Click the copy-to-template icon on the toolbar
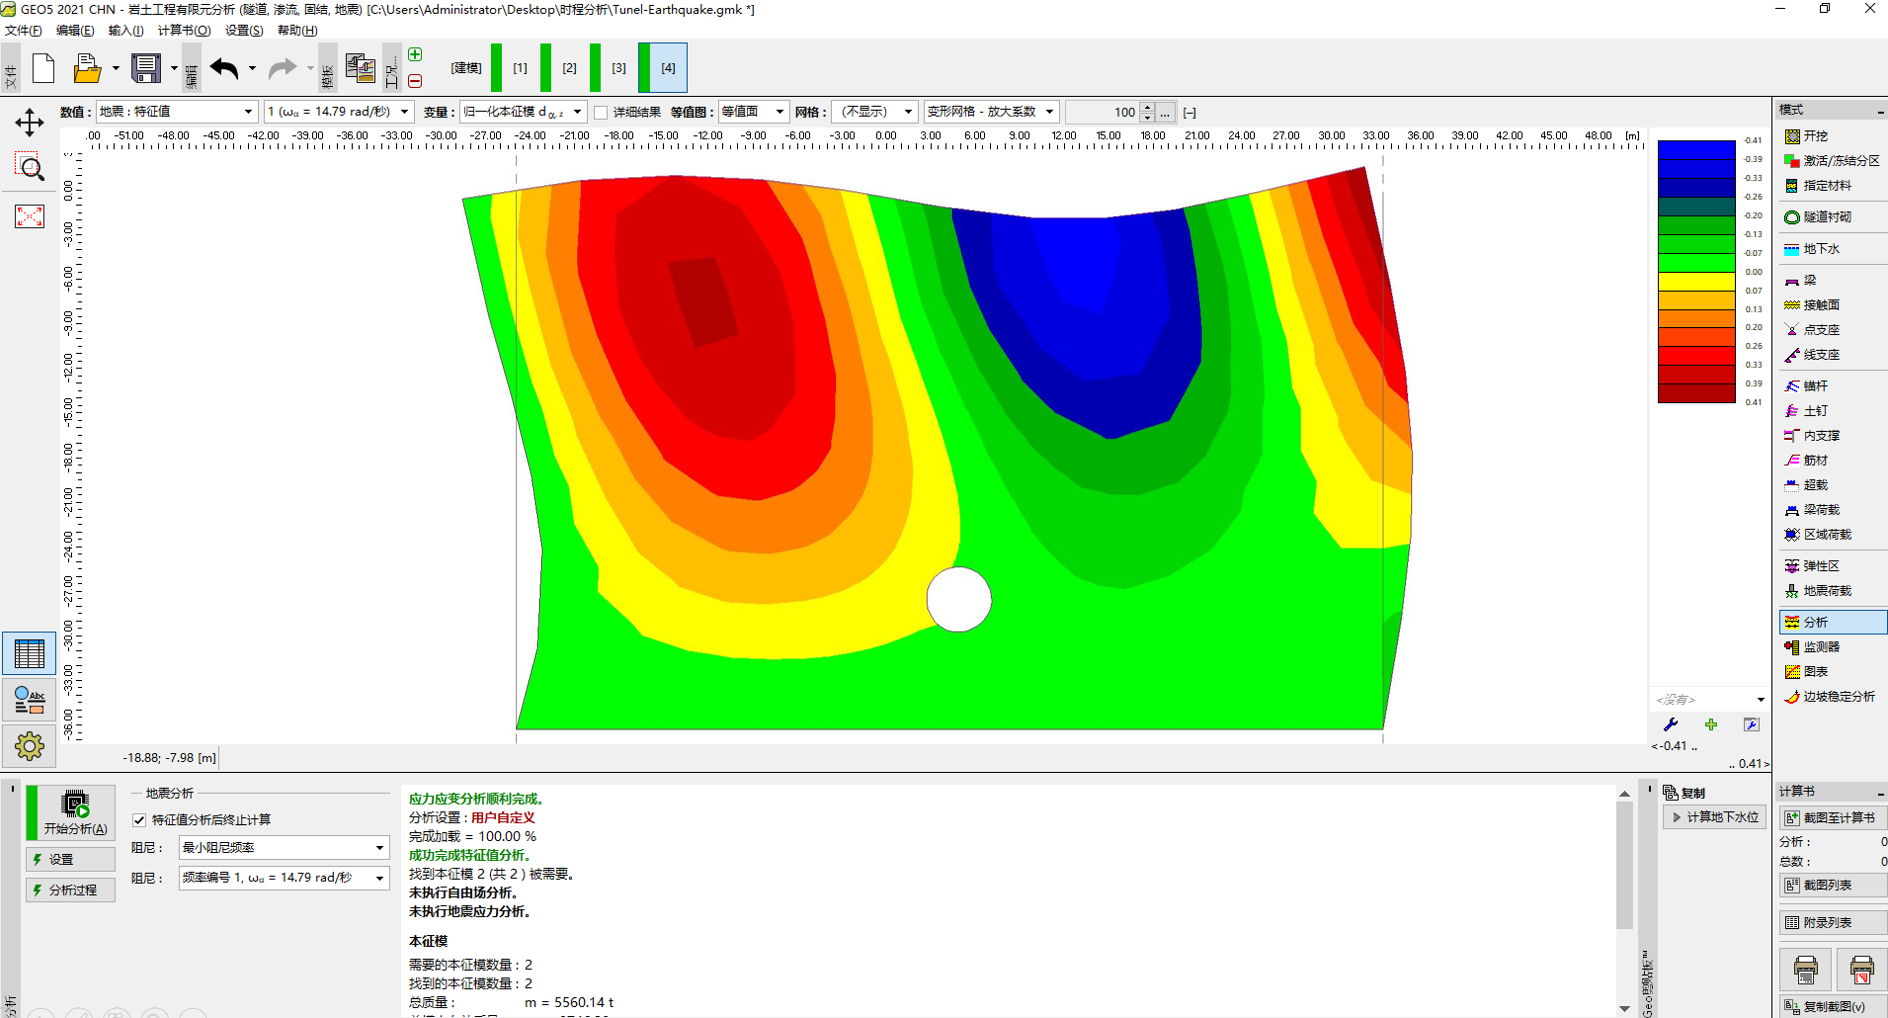Viewport: 1888px width, 1018px height. click(x=360, y=68)
